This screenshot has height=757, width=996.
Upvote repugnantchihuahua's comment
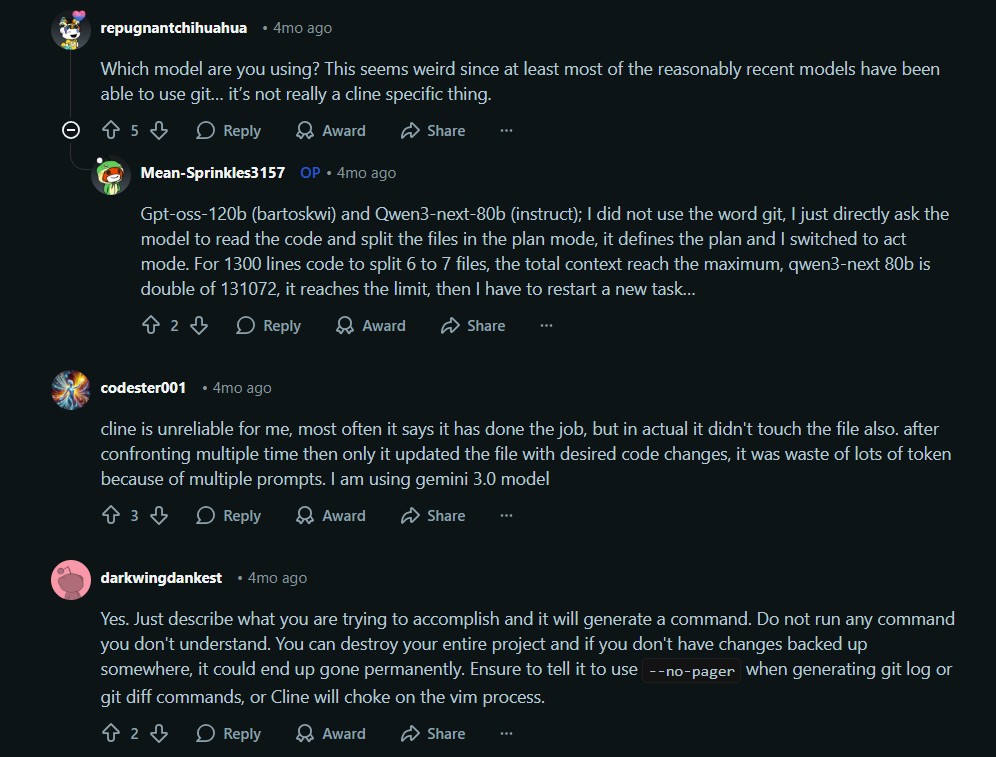[111, 131]
